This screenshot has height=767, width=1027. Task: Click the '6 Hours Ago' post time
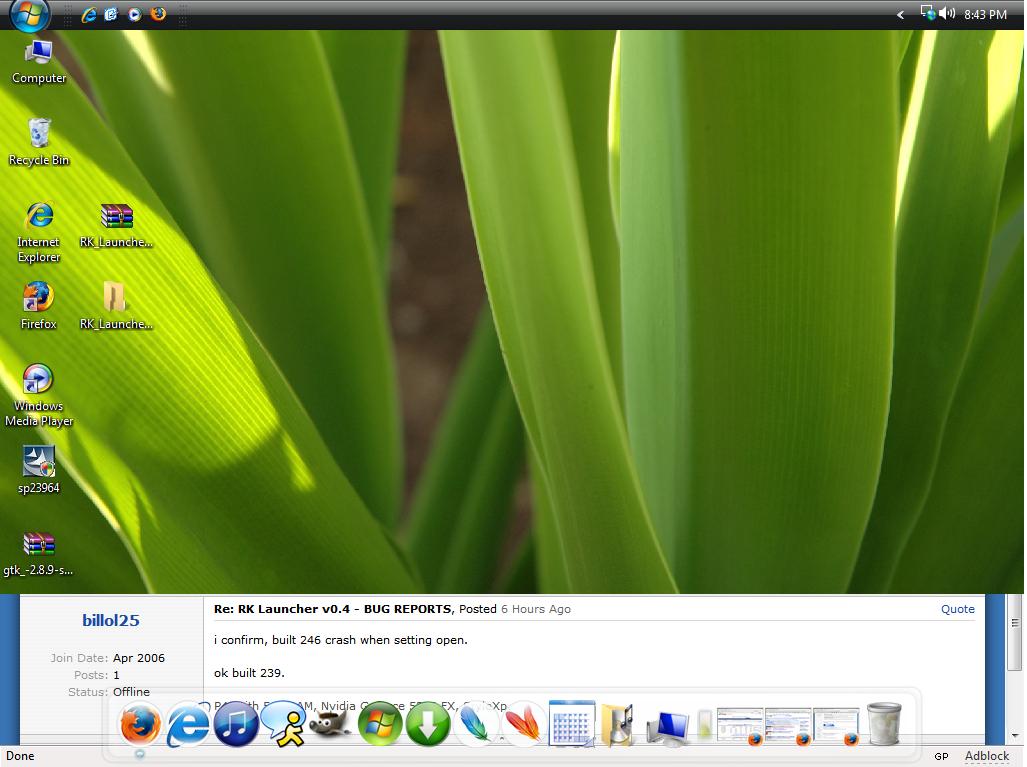coord(536,609)
